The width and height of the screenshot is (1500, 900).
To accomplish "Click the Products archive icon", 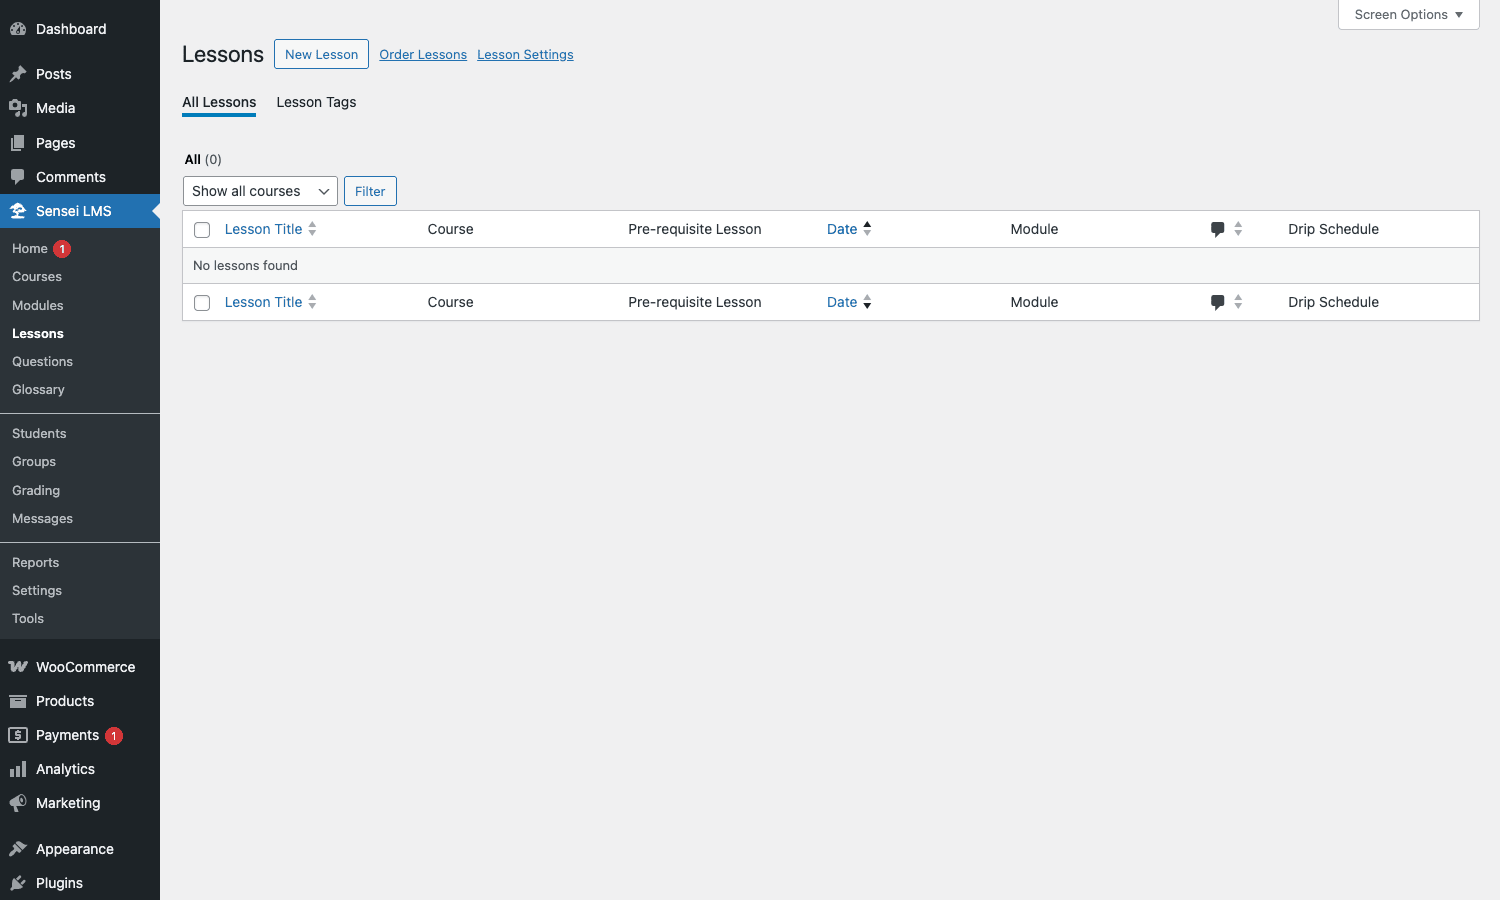I will coord(18,701).
